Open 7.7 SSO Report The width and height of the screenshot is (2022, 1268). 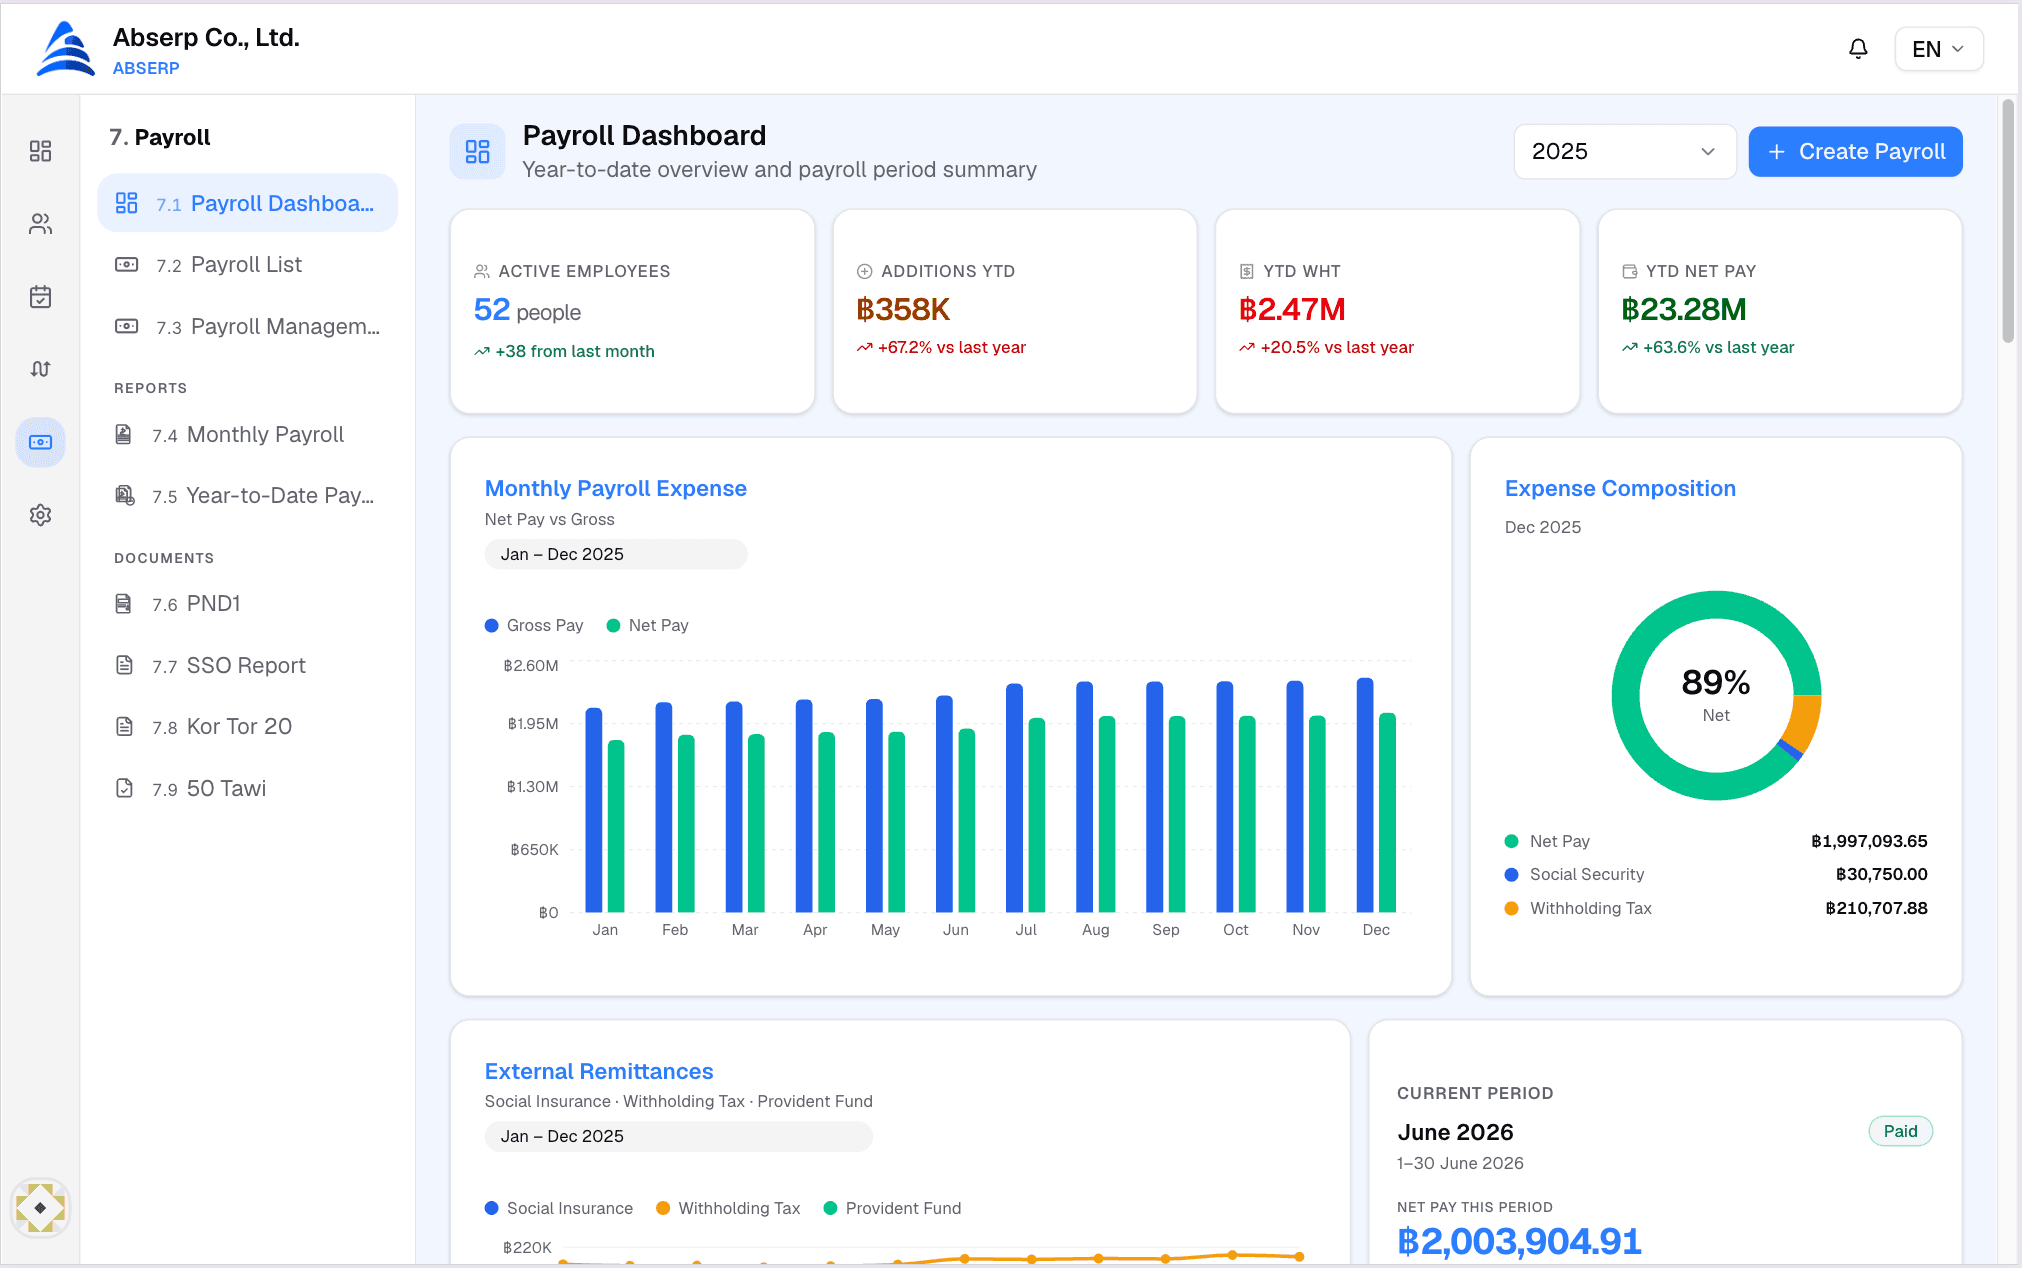247,666
